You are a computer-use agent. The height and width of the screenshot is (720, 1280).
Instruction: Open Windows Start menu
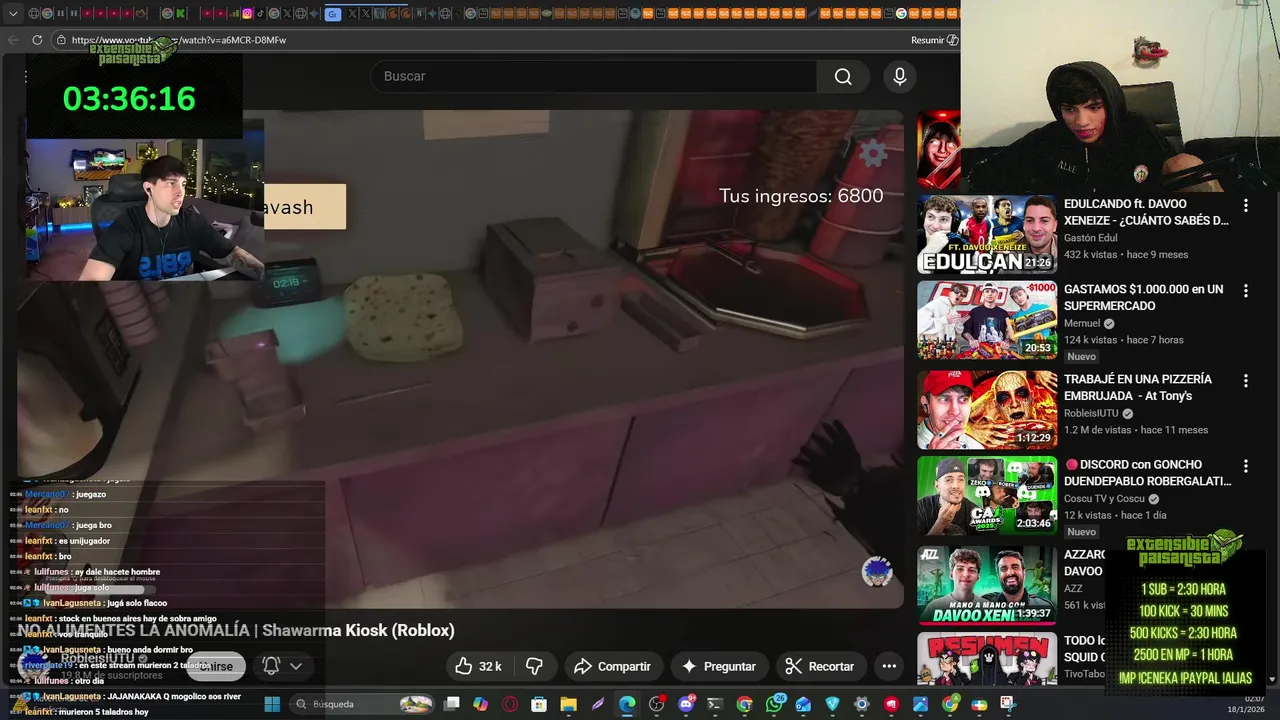click(272, 704)
